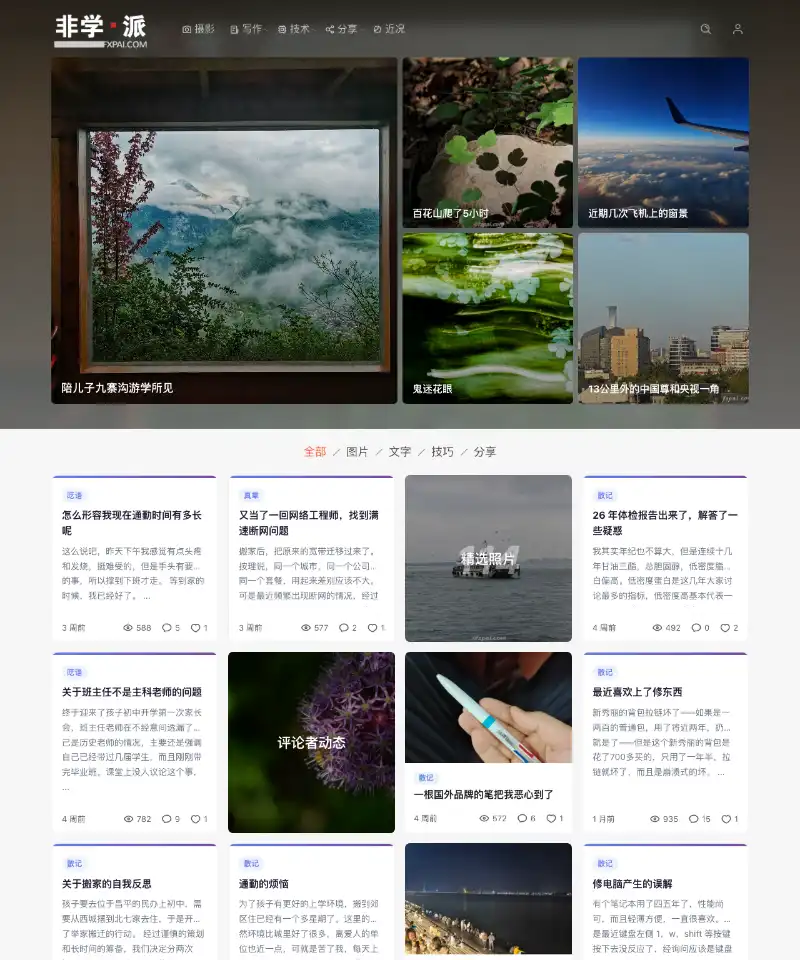Screen dimensions: 800x960
Task: Like the 26 年体检报告 post with heart
Action: (x=725, y=628)
